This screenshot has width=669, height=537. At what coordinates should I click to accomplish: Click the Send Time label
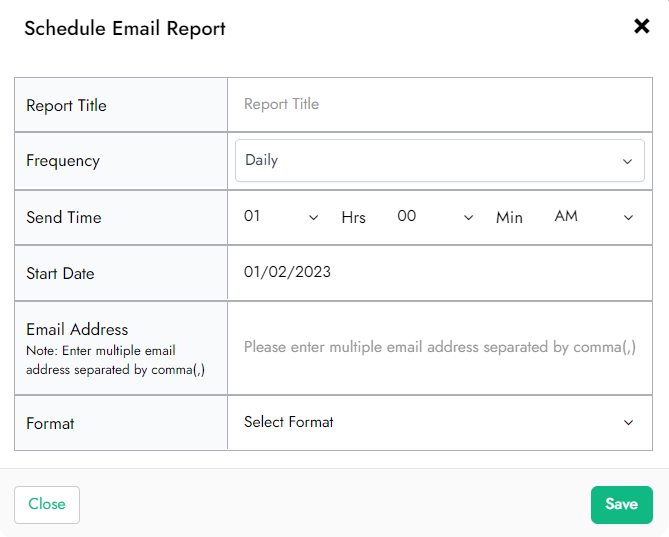point(64,217)
